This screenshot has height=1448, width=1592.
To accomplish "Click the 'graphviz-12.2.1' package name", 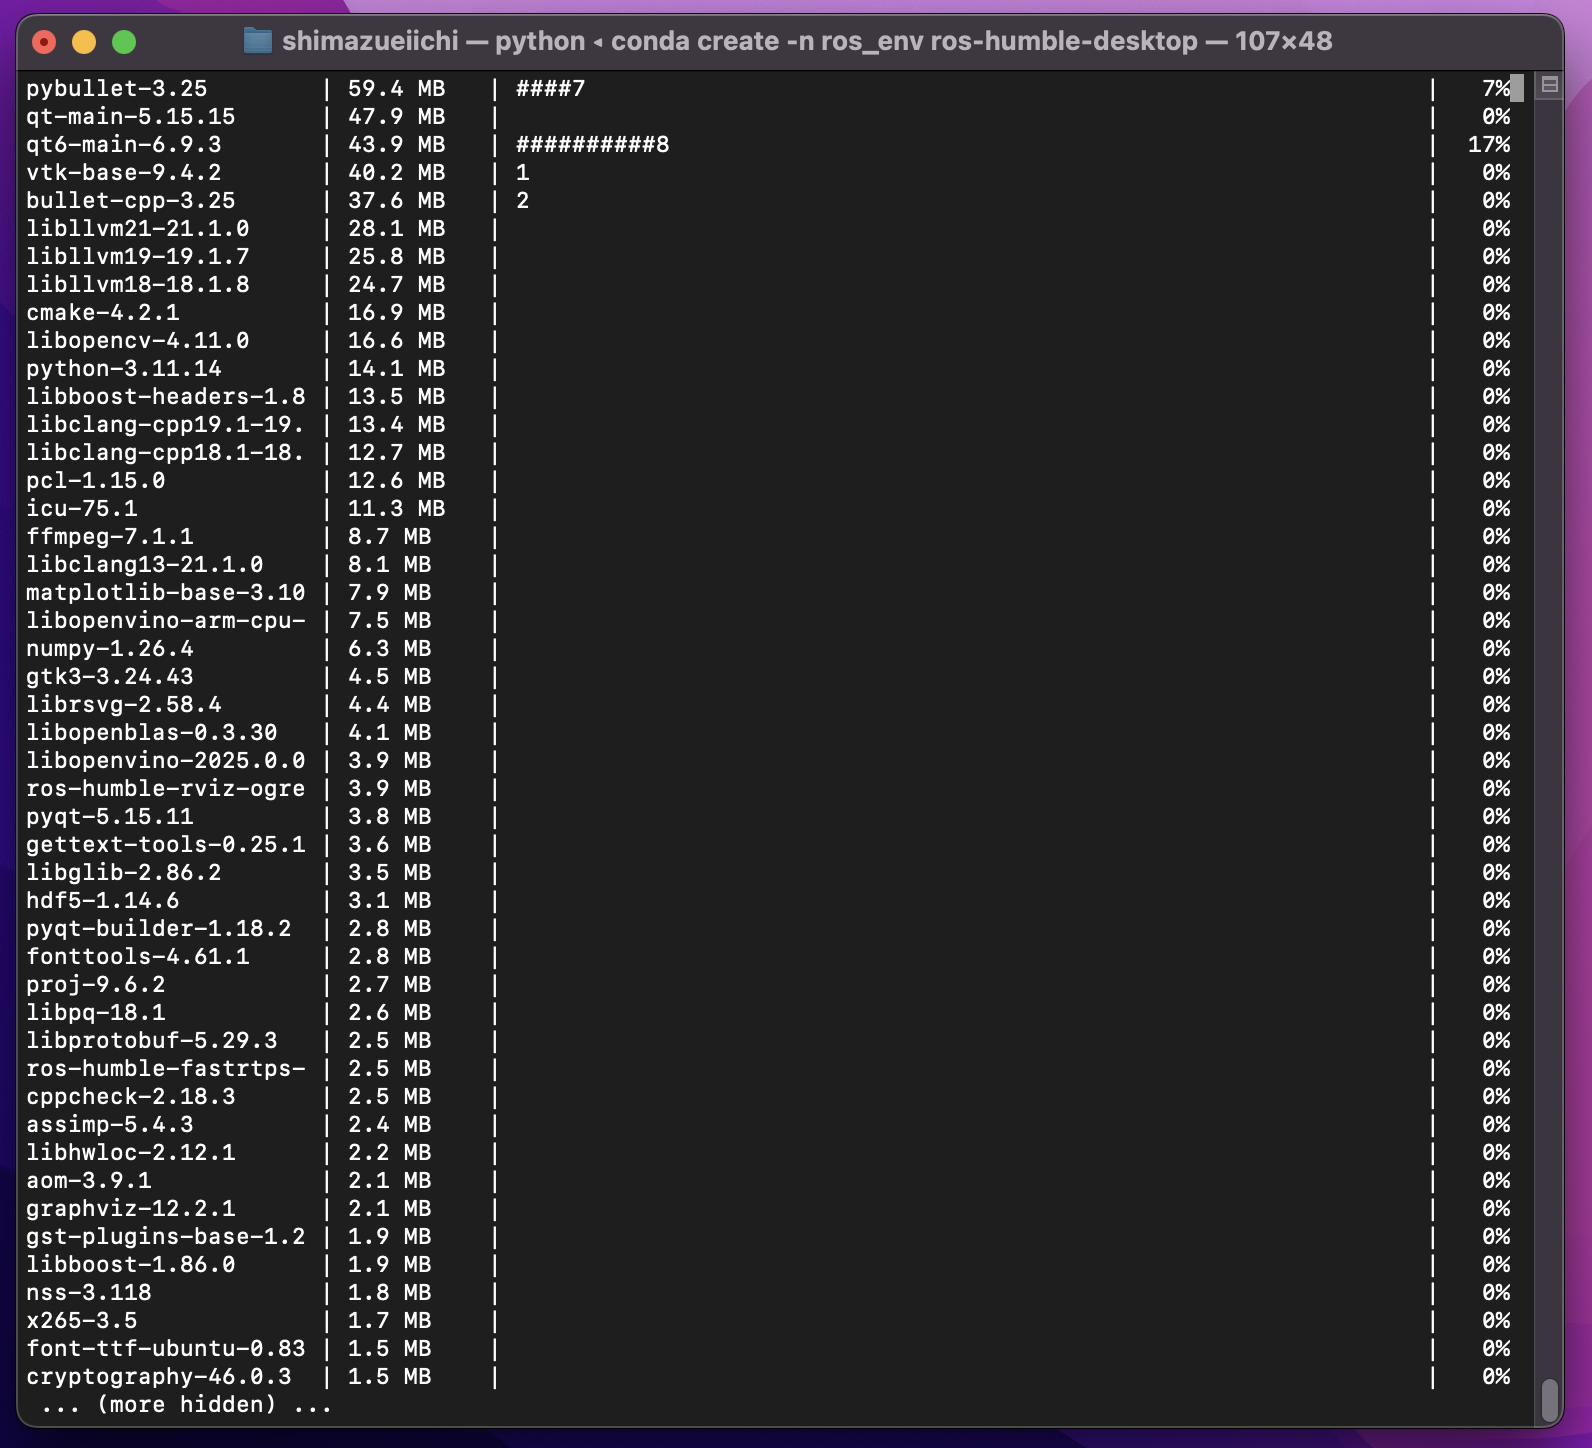I will (131, 1209).
